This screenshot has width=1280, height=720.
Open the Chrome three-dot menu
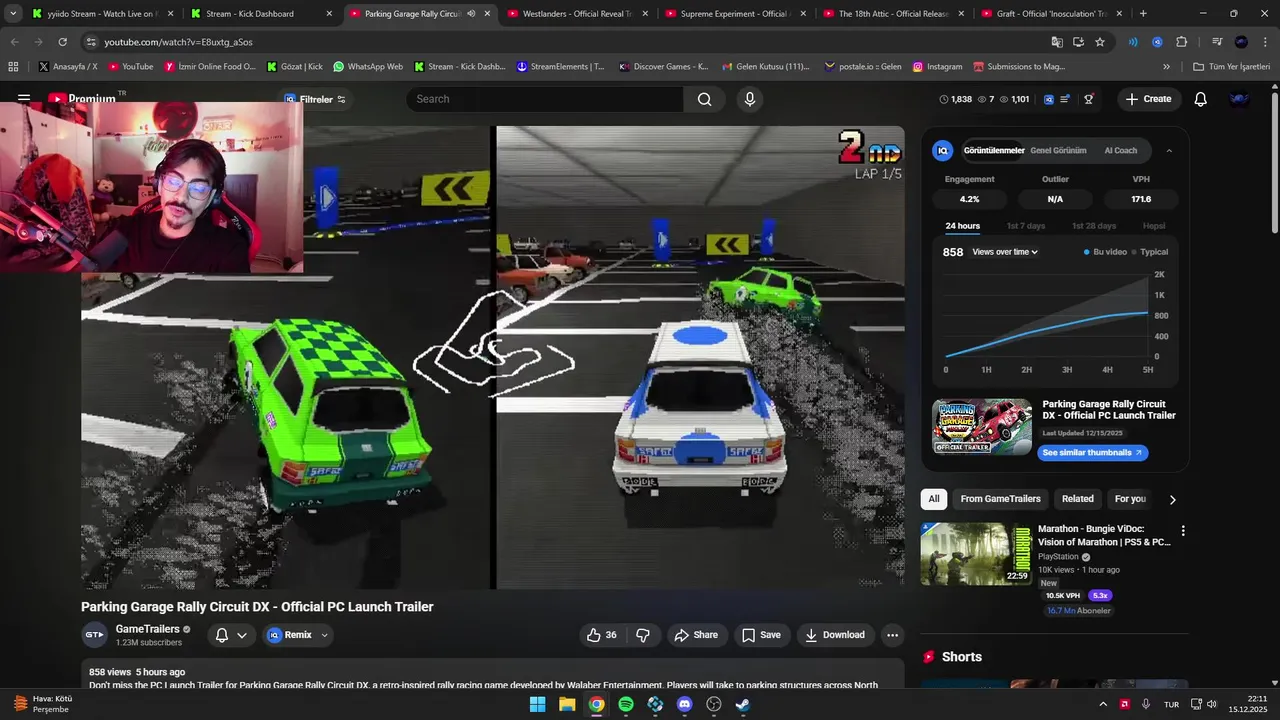1265,42
